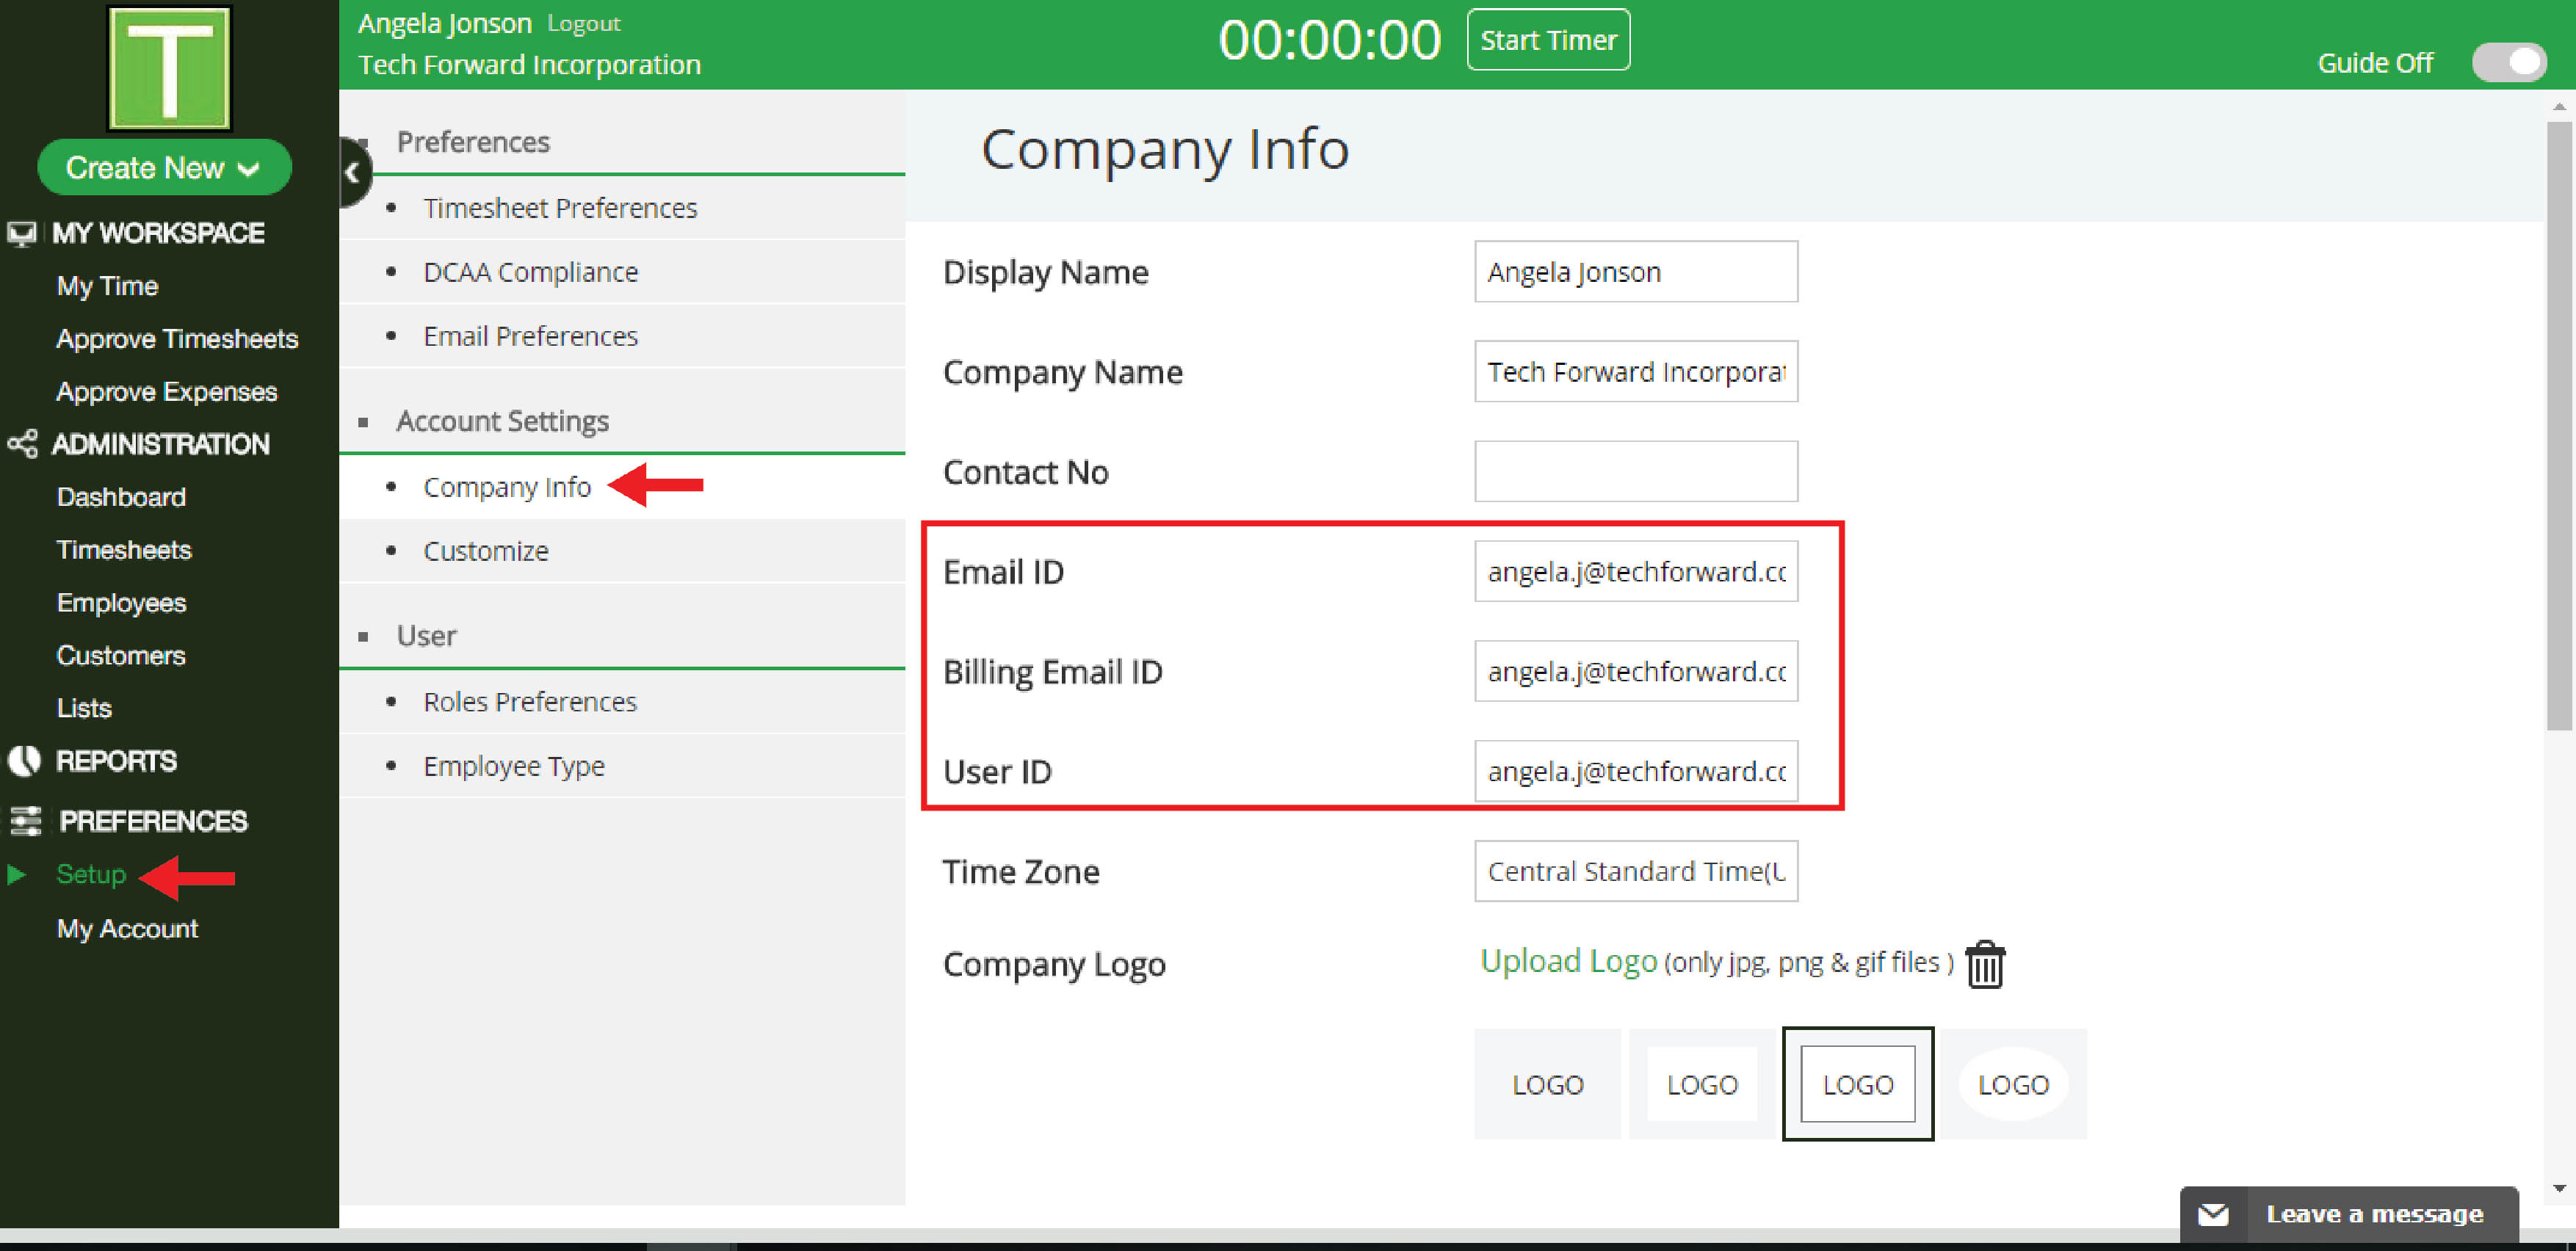
Task: Open the Time Zone dropdown field
Action: pos(1635,871)
